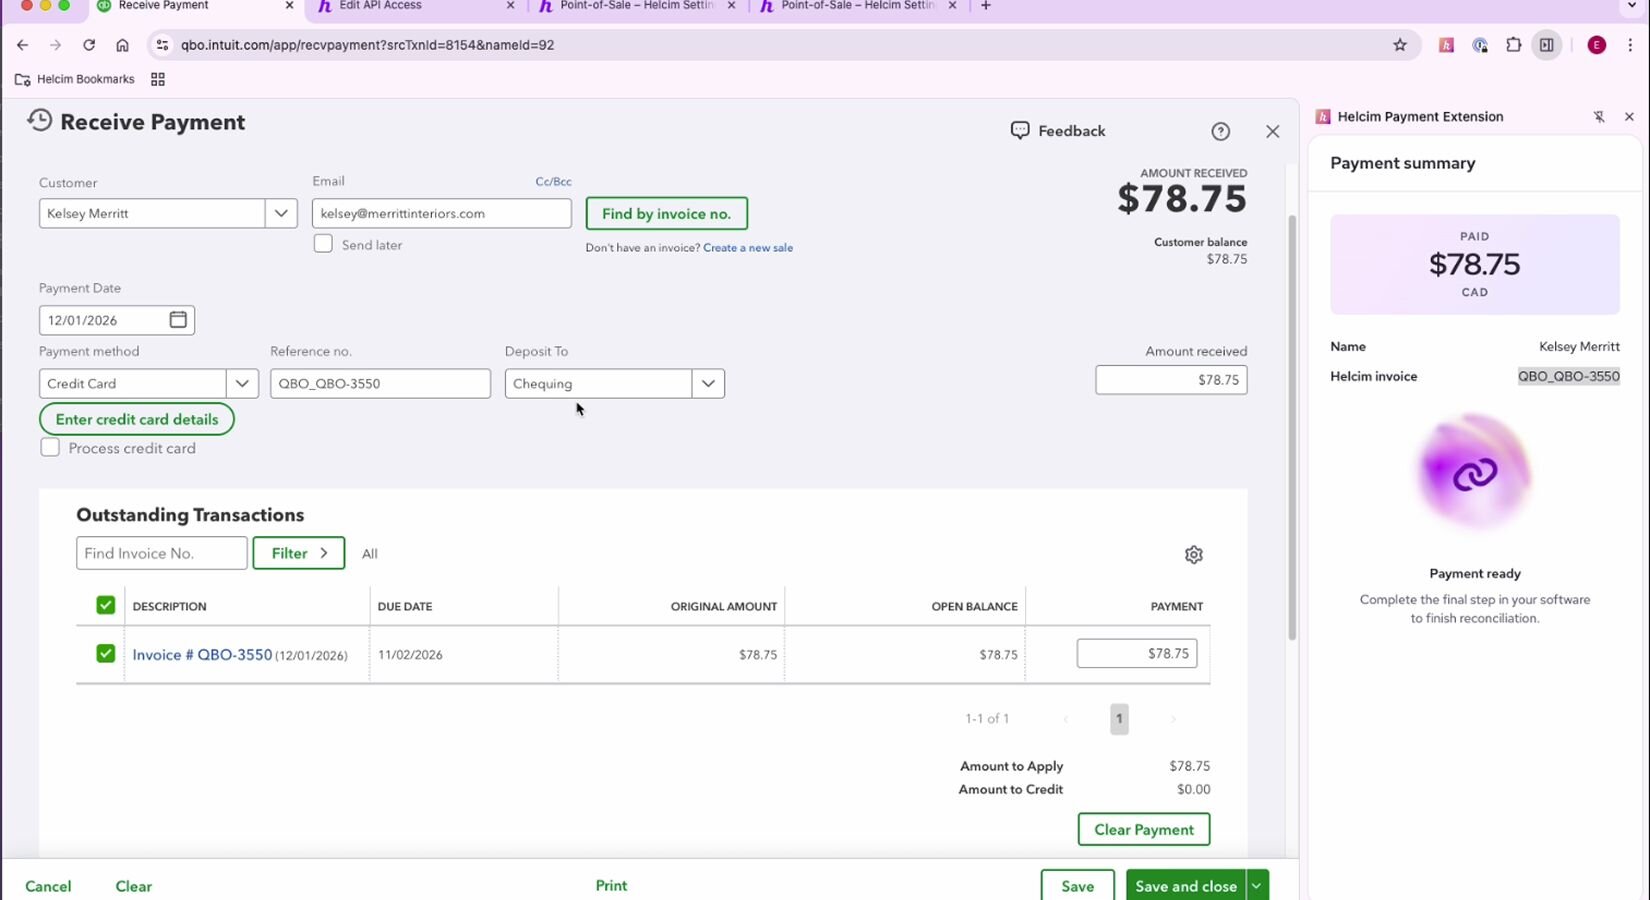Open the Payment method dropdown
This screenshot has width=1650, height=900.
click(x=242, y=384)
